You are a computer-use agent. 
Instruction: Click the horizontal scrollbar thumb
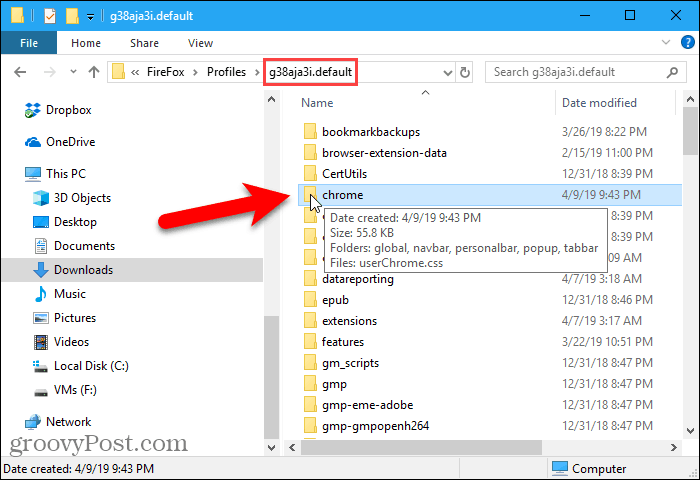click(421, 447)
